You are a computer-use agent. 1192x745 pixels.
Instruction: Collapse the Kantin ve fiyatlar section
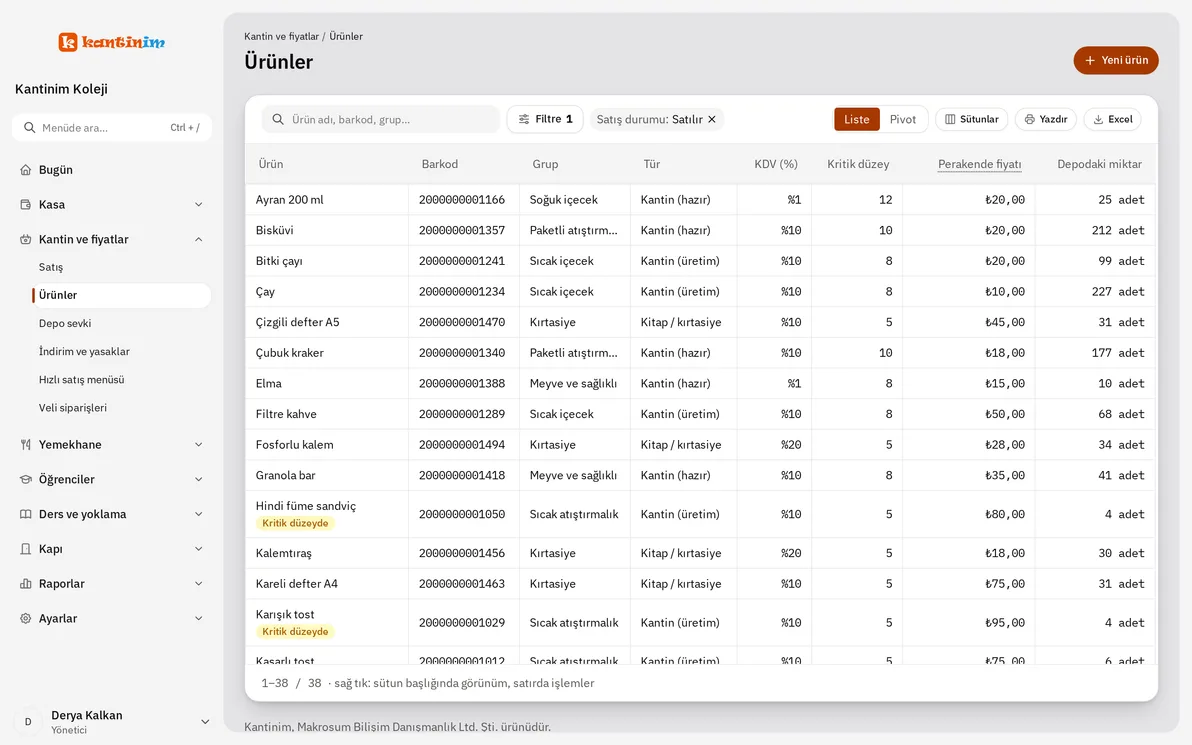[198, 239]
